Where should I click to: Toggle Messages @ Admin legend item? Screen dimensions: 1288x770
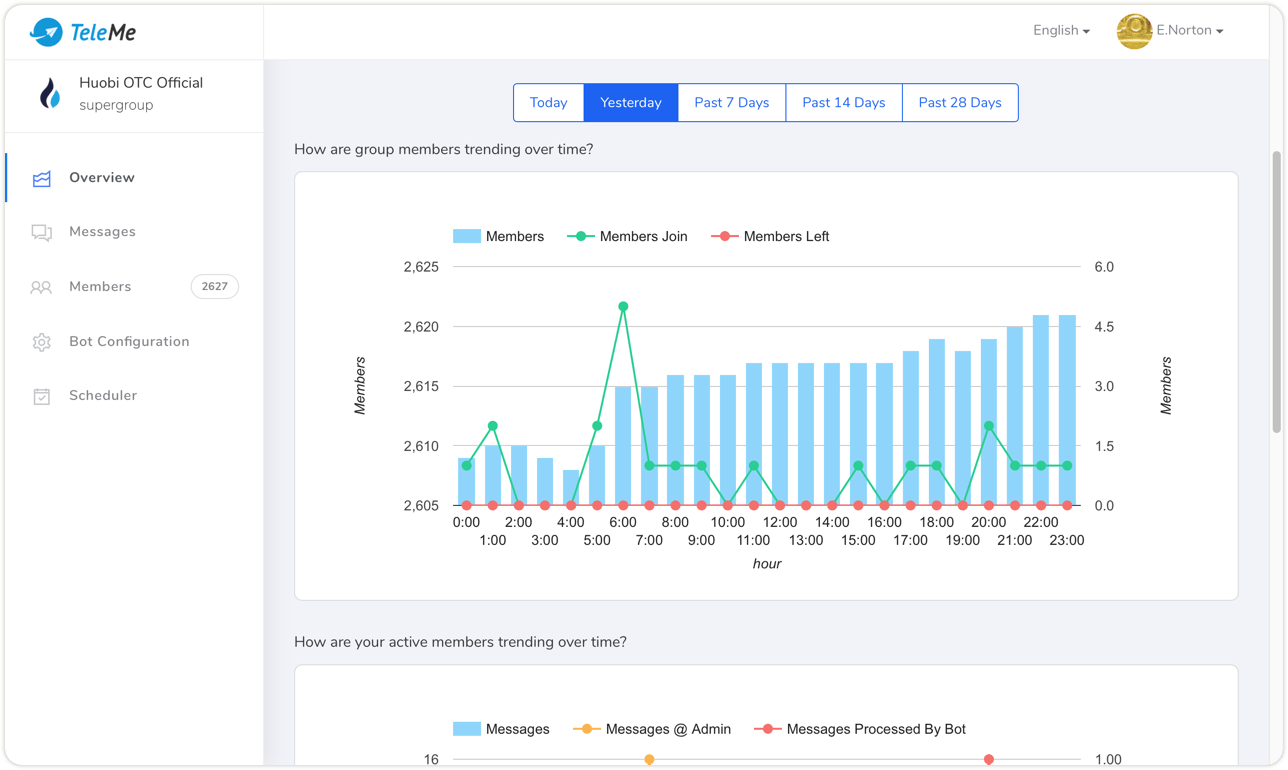651,729
